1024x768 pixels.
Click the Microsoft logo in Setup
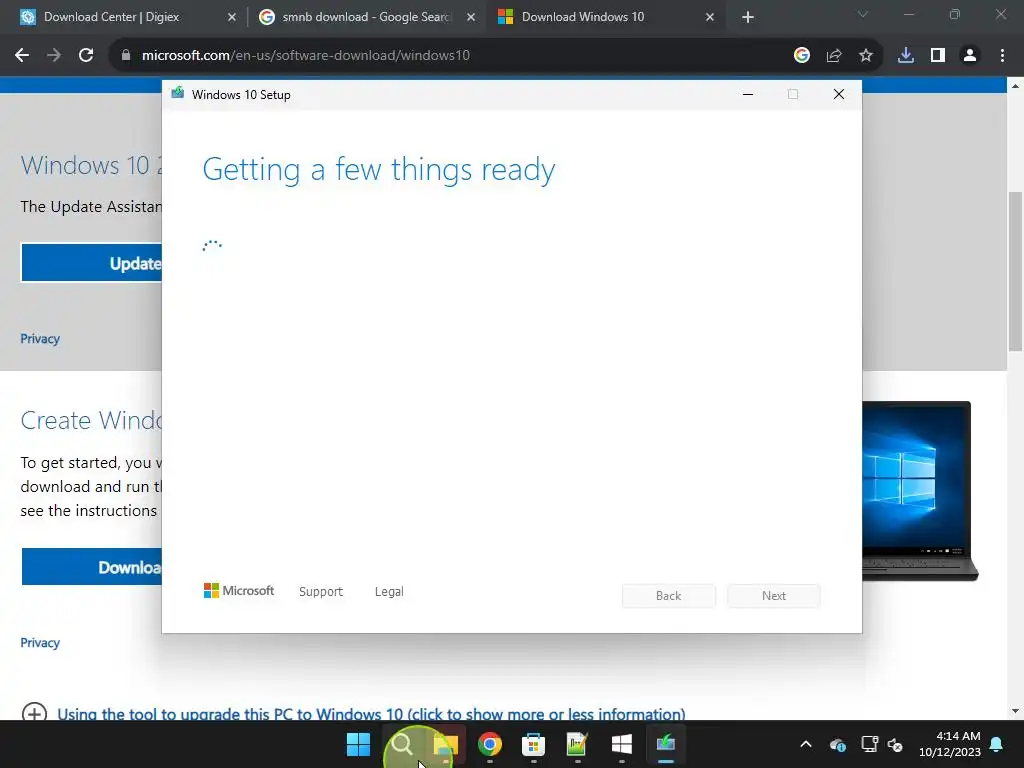pyautogui.click(x=239, y=590)
